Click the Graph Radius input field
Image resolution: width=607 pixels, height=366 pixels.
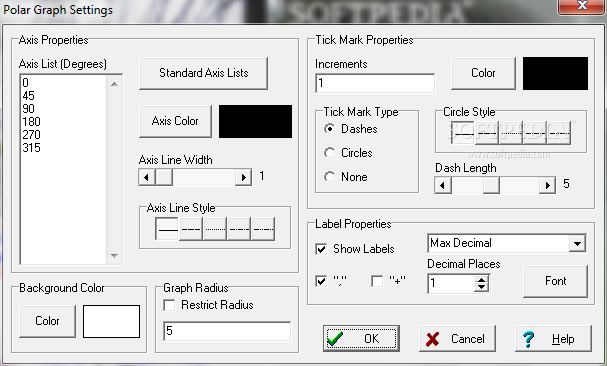tap(227, 331)
